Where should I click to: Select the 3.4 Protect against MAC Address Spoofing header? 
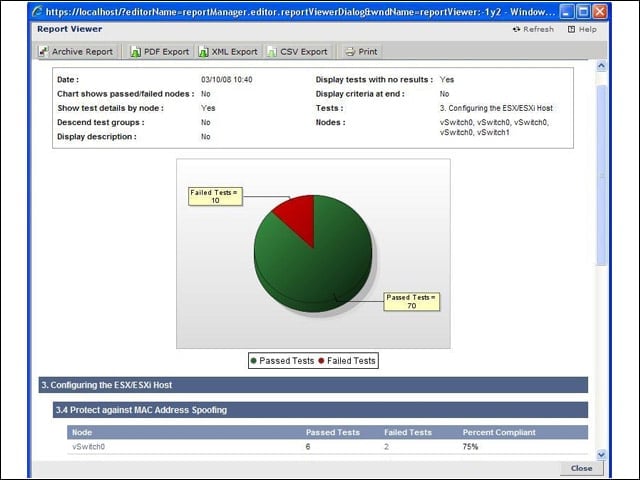320,410
